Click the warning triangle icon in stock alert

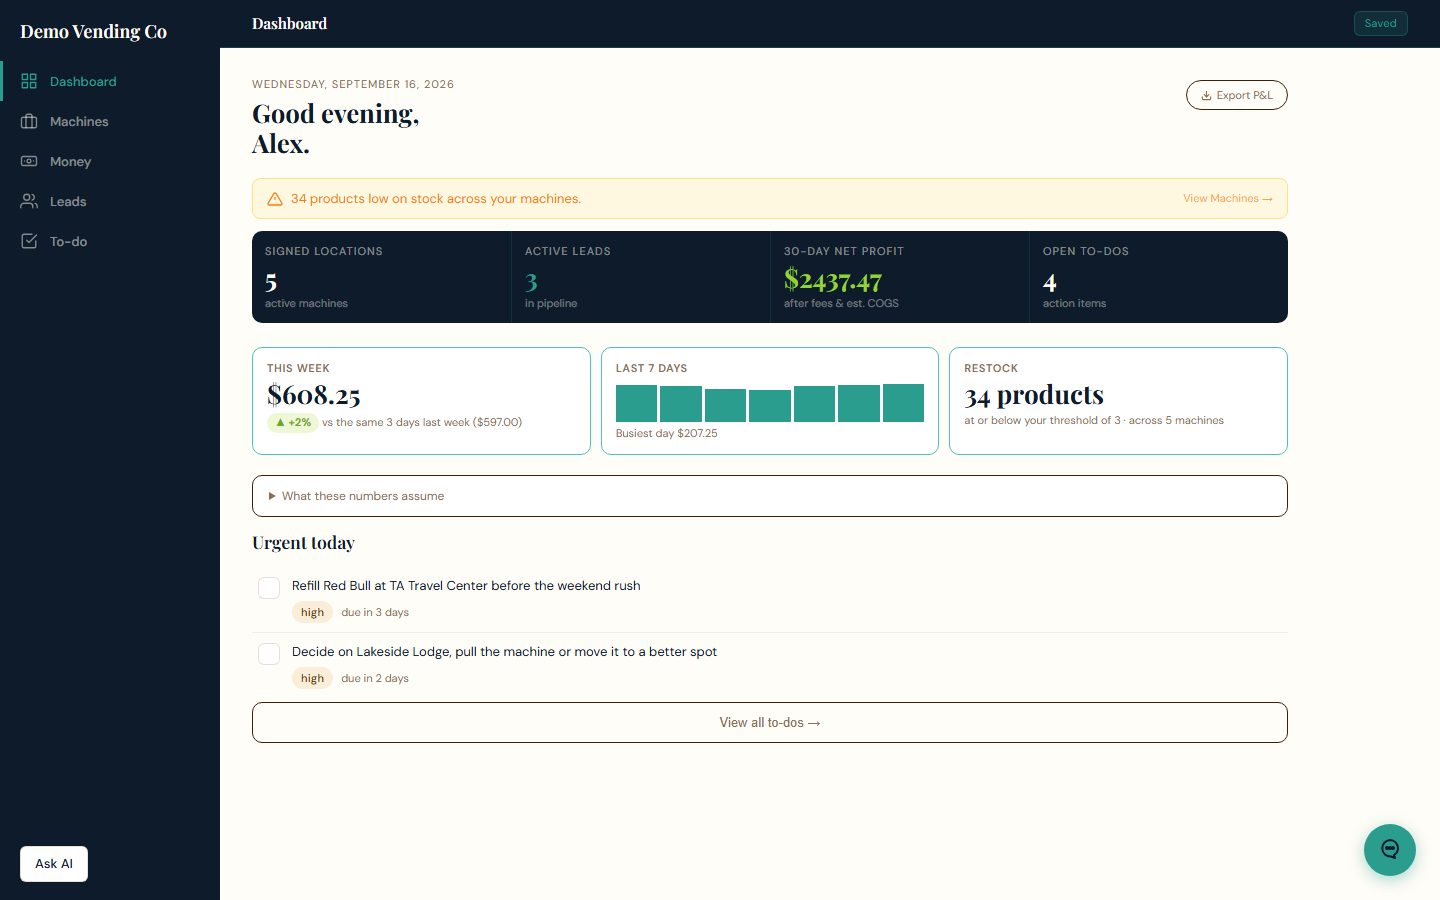click(x=275, y=199)
